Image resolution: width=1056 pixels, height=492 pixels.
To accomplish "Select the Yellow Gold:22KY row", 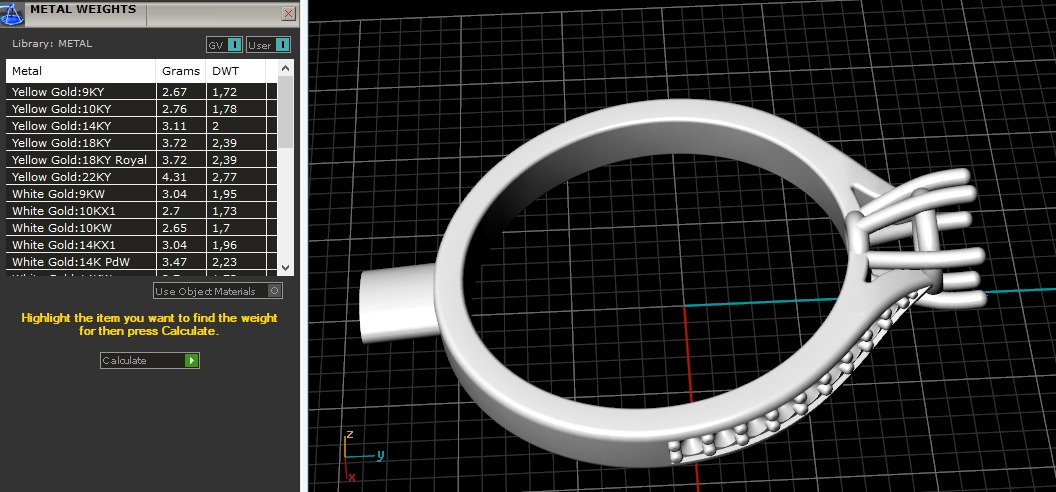I will [141, 177].
